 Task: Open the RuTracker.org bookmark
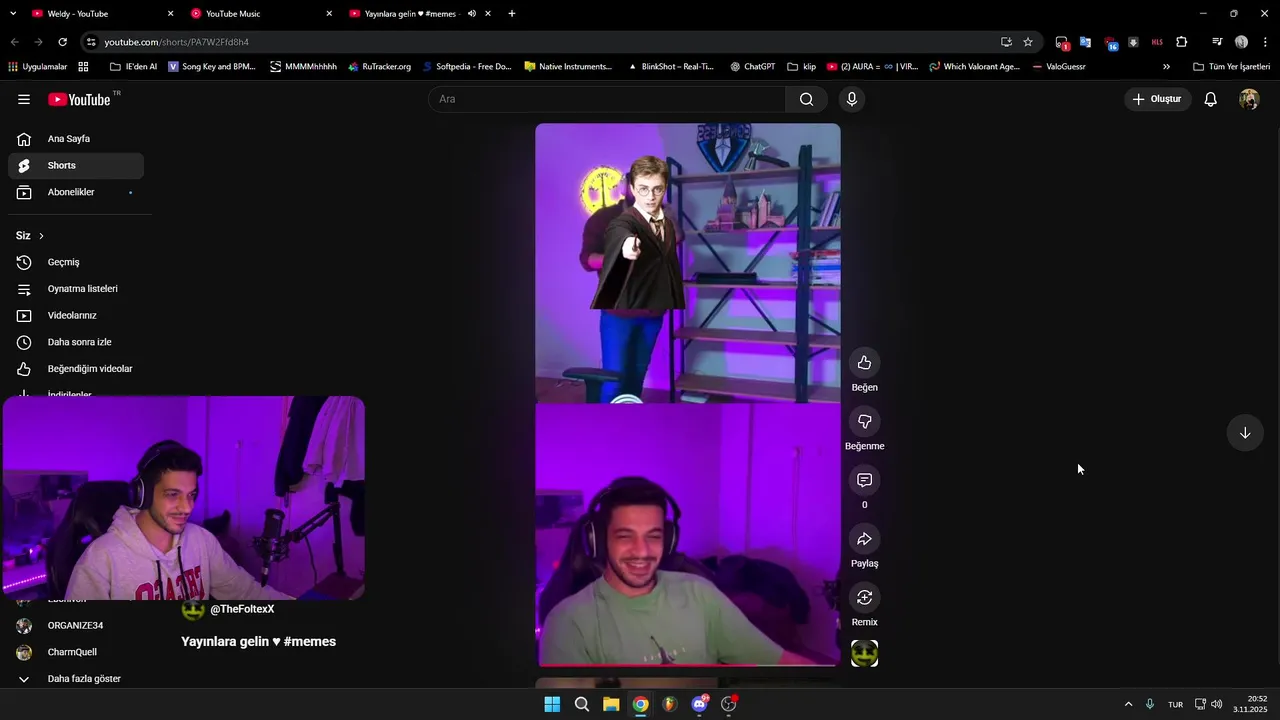pyautogui.click(x=380, y=67)
